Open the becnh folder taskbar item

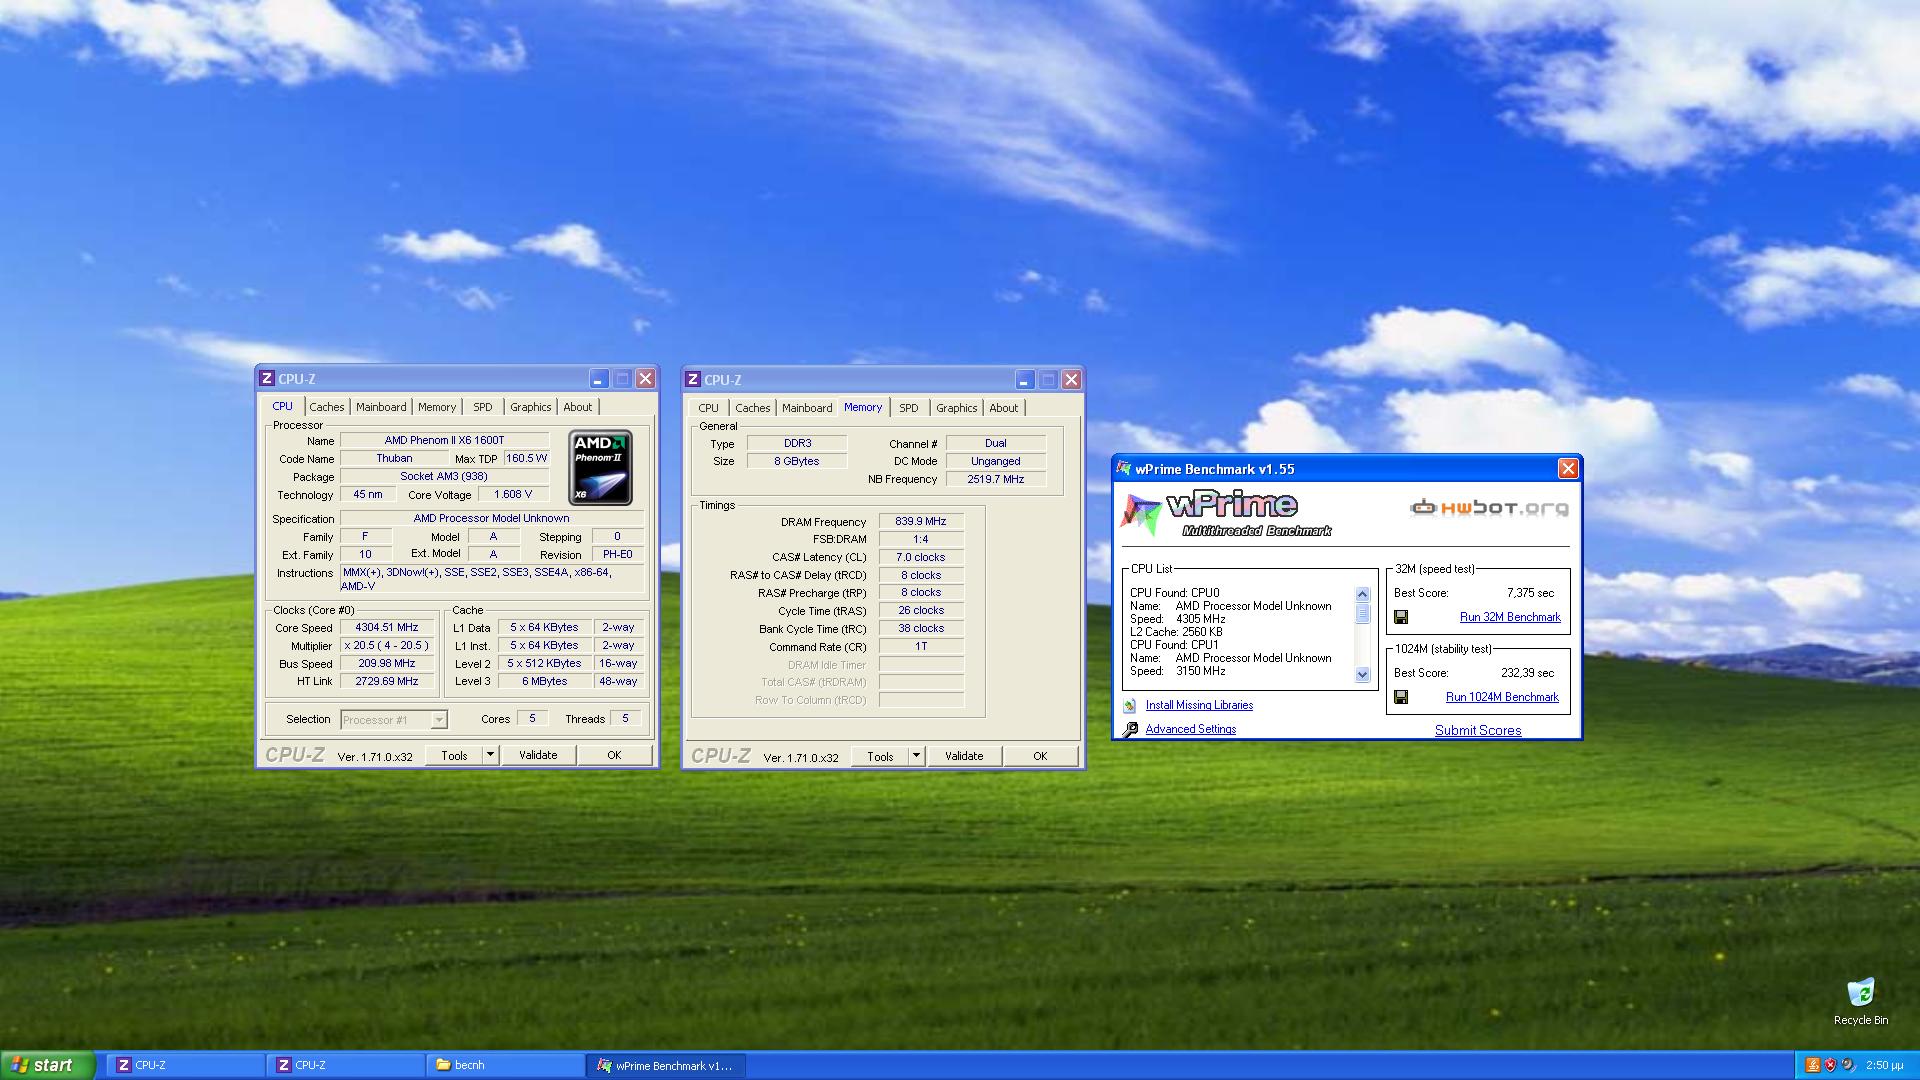(507, 1065)
